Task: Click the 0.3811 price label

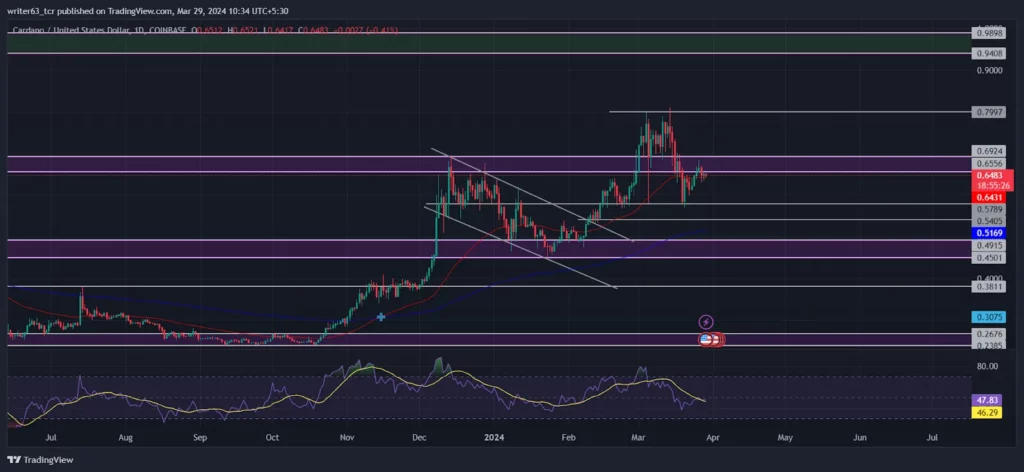Action: [987, 287]
